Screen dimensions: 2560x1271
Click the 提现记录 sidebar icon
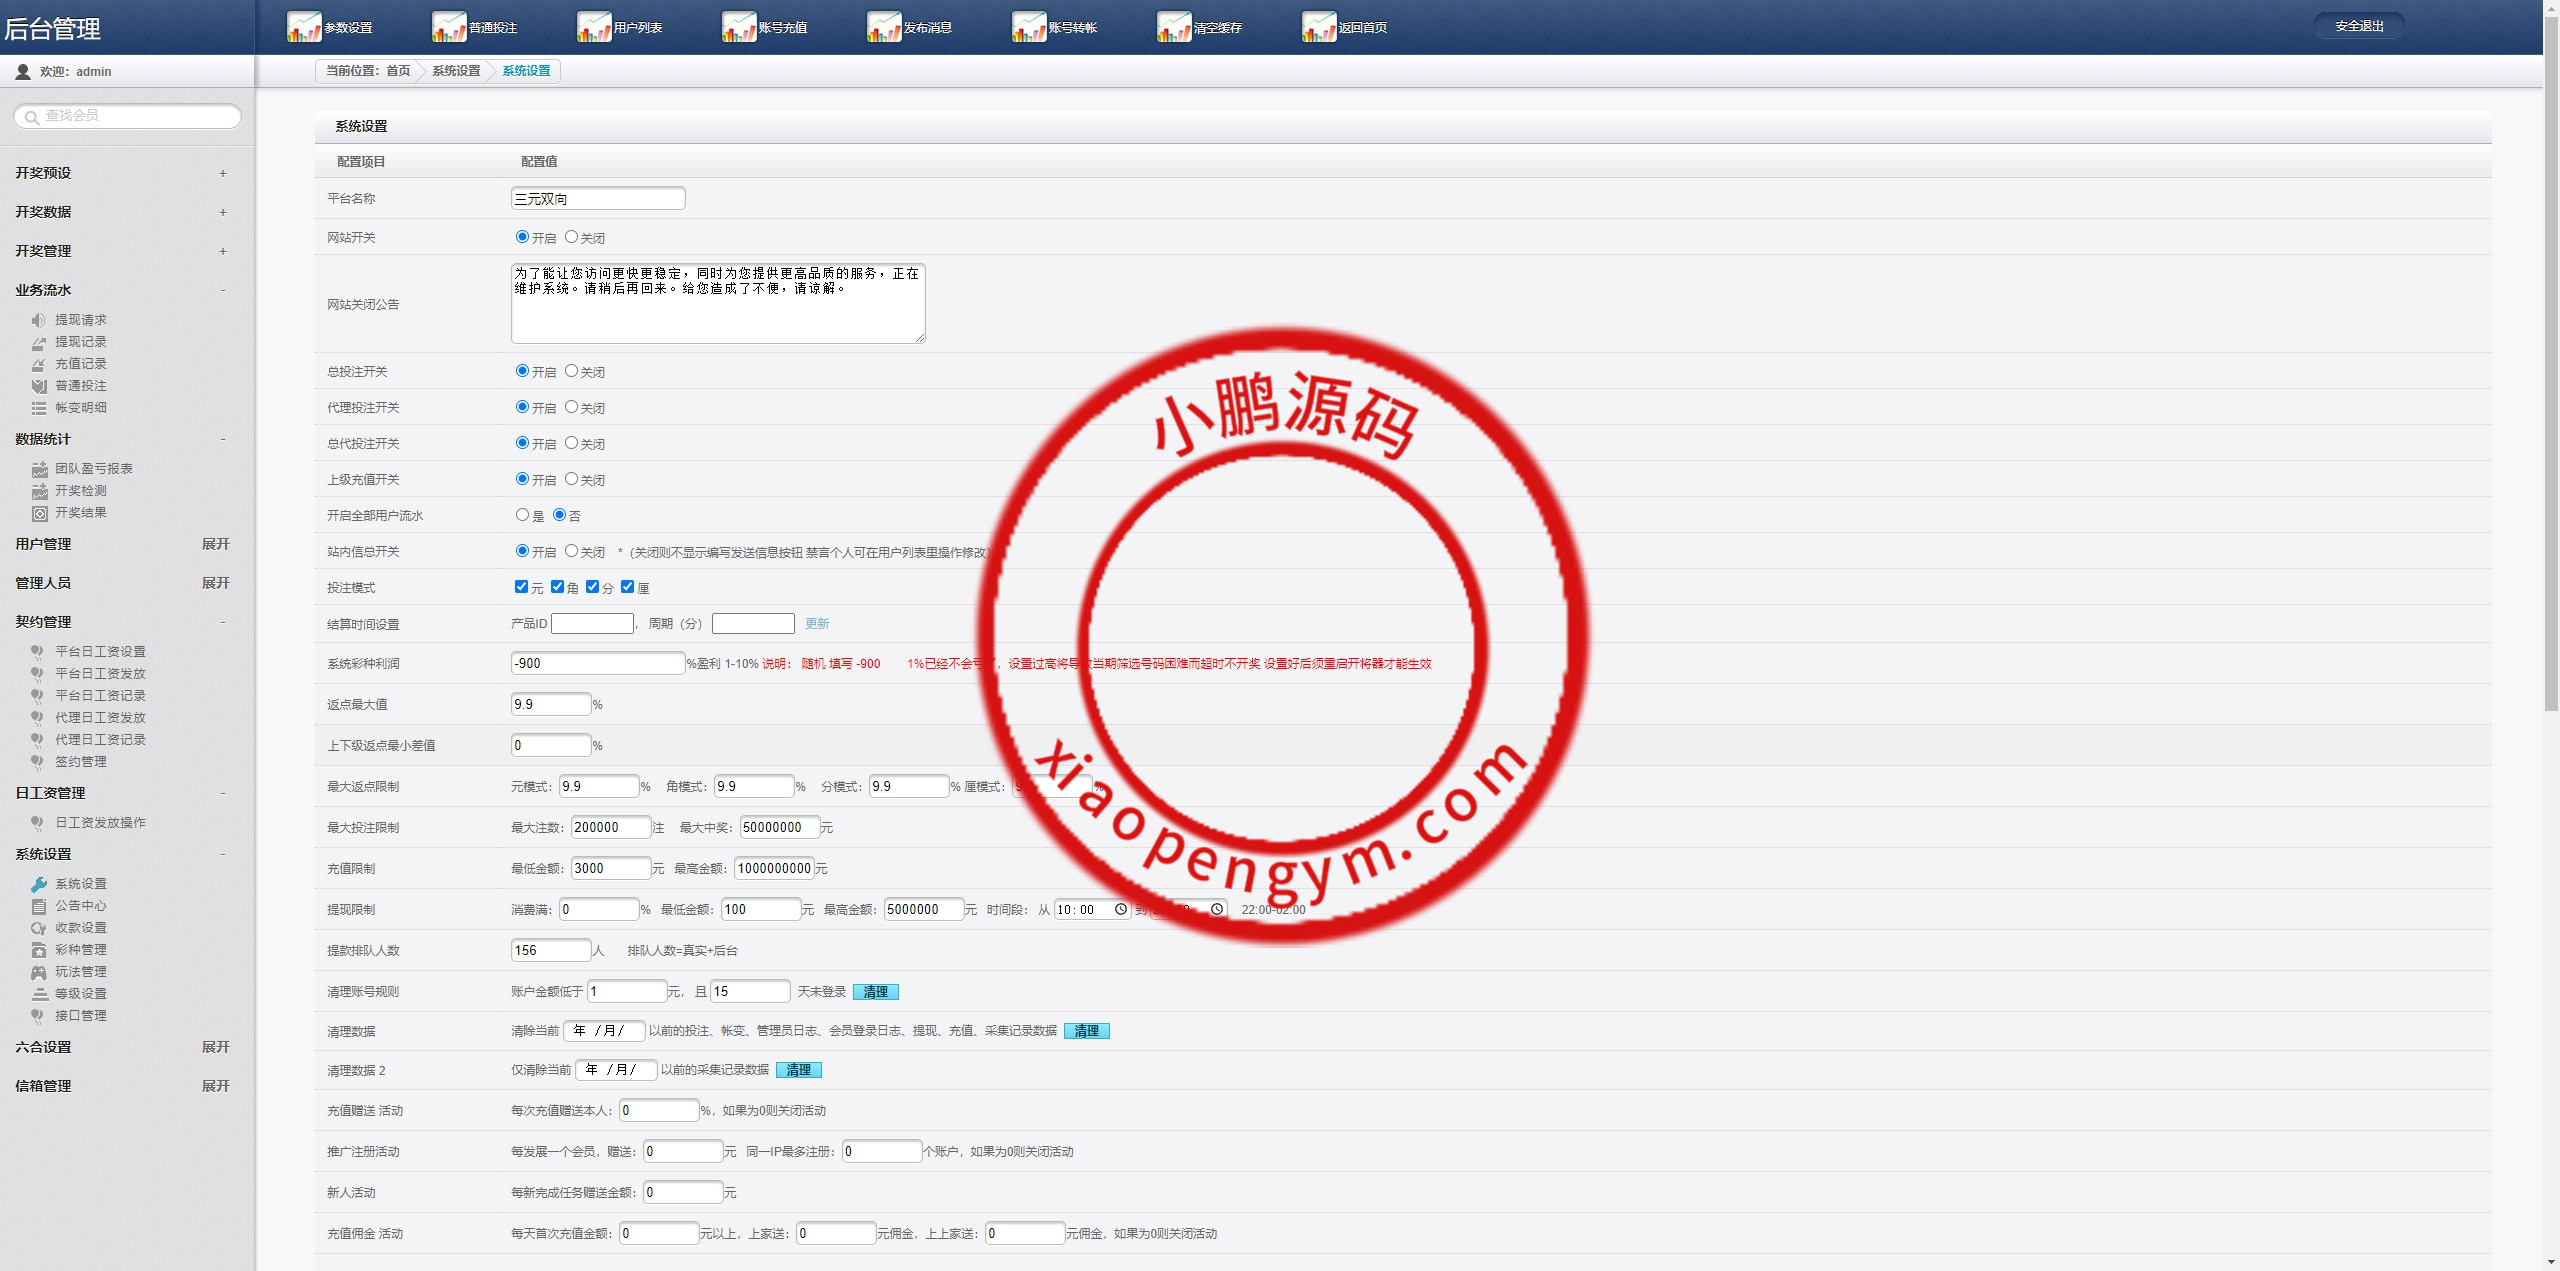[x=39, y=342]
